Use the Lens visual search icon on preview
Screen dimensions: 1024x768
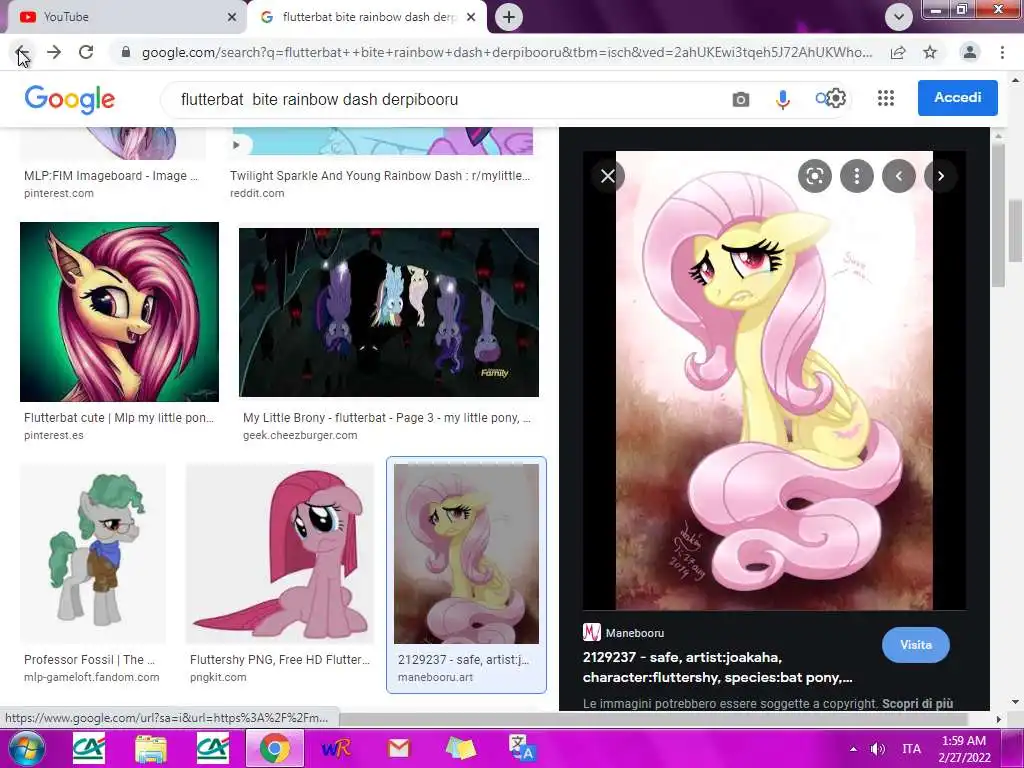click(x=814, y=176)
